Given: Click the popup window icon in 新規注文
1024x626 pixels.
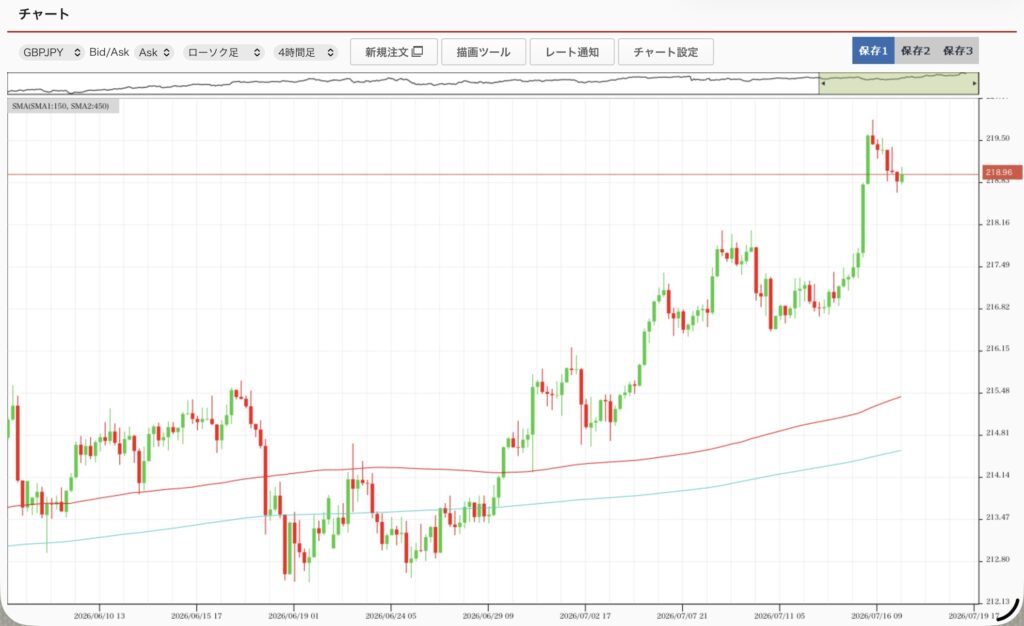Looking at the screenshot, I should 417,52.
